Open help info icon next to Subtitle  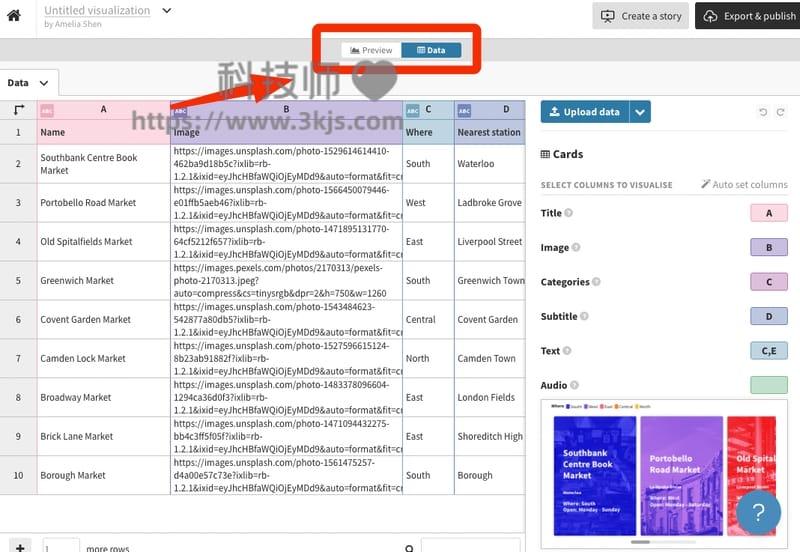[584, 316]
